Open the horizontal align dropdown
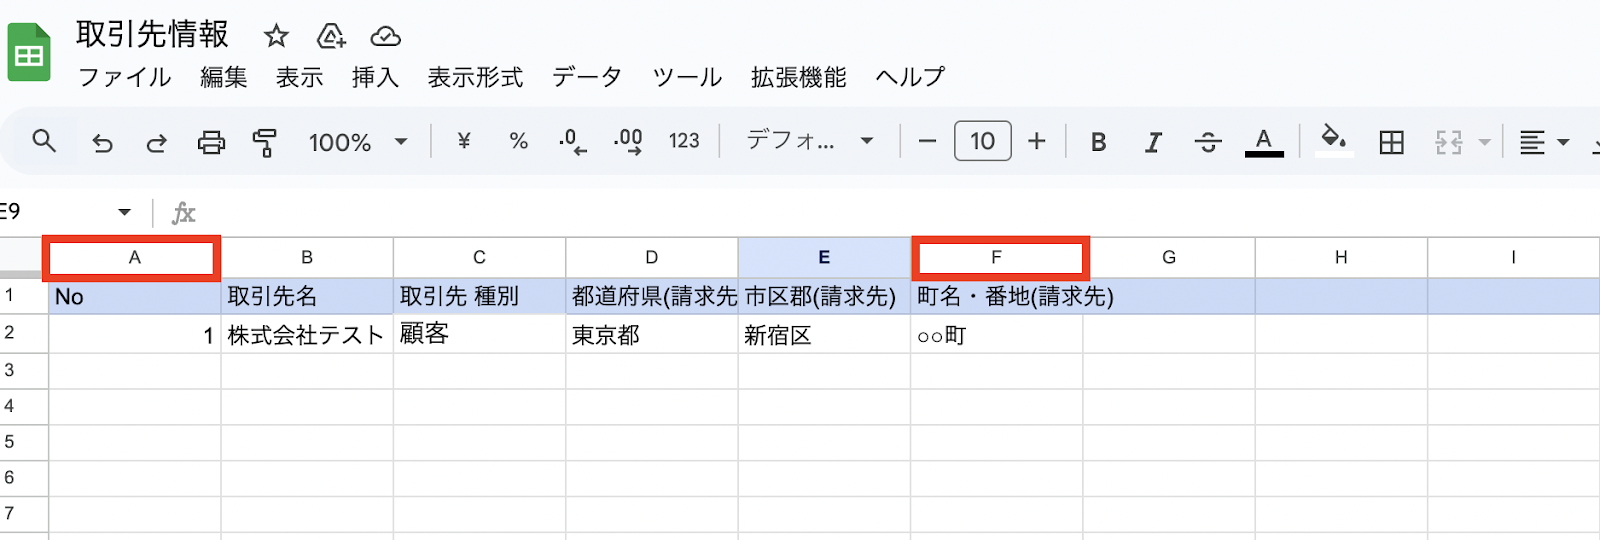The width and height of the screenshot is (1600, 540). click(x=1543, y=142)
